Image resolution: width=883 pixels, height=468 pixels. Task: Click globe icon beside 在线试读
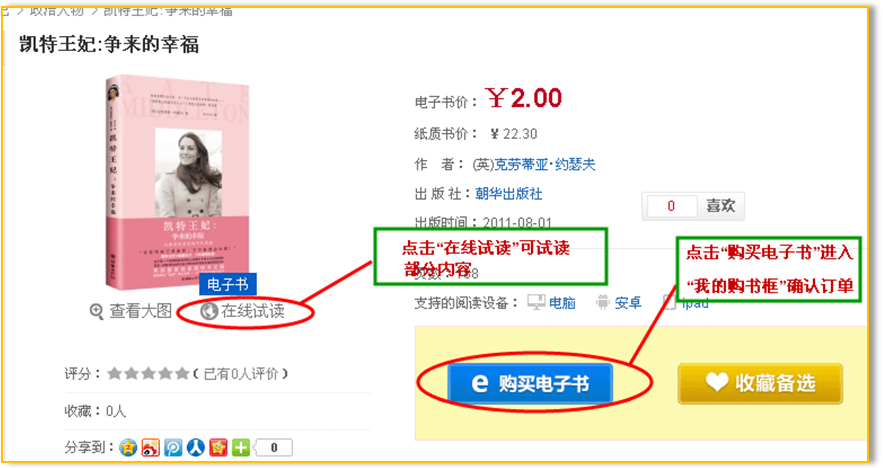coord(209,311)
